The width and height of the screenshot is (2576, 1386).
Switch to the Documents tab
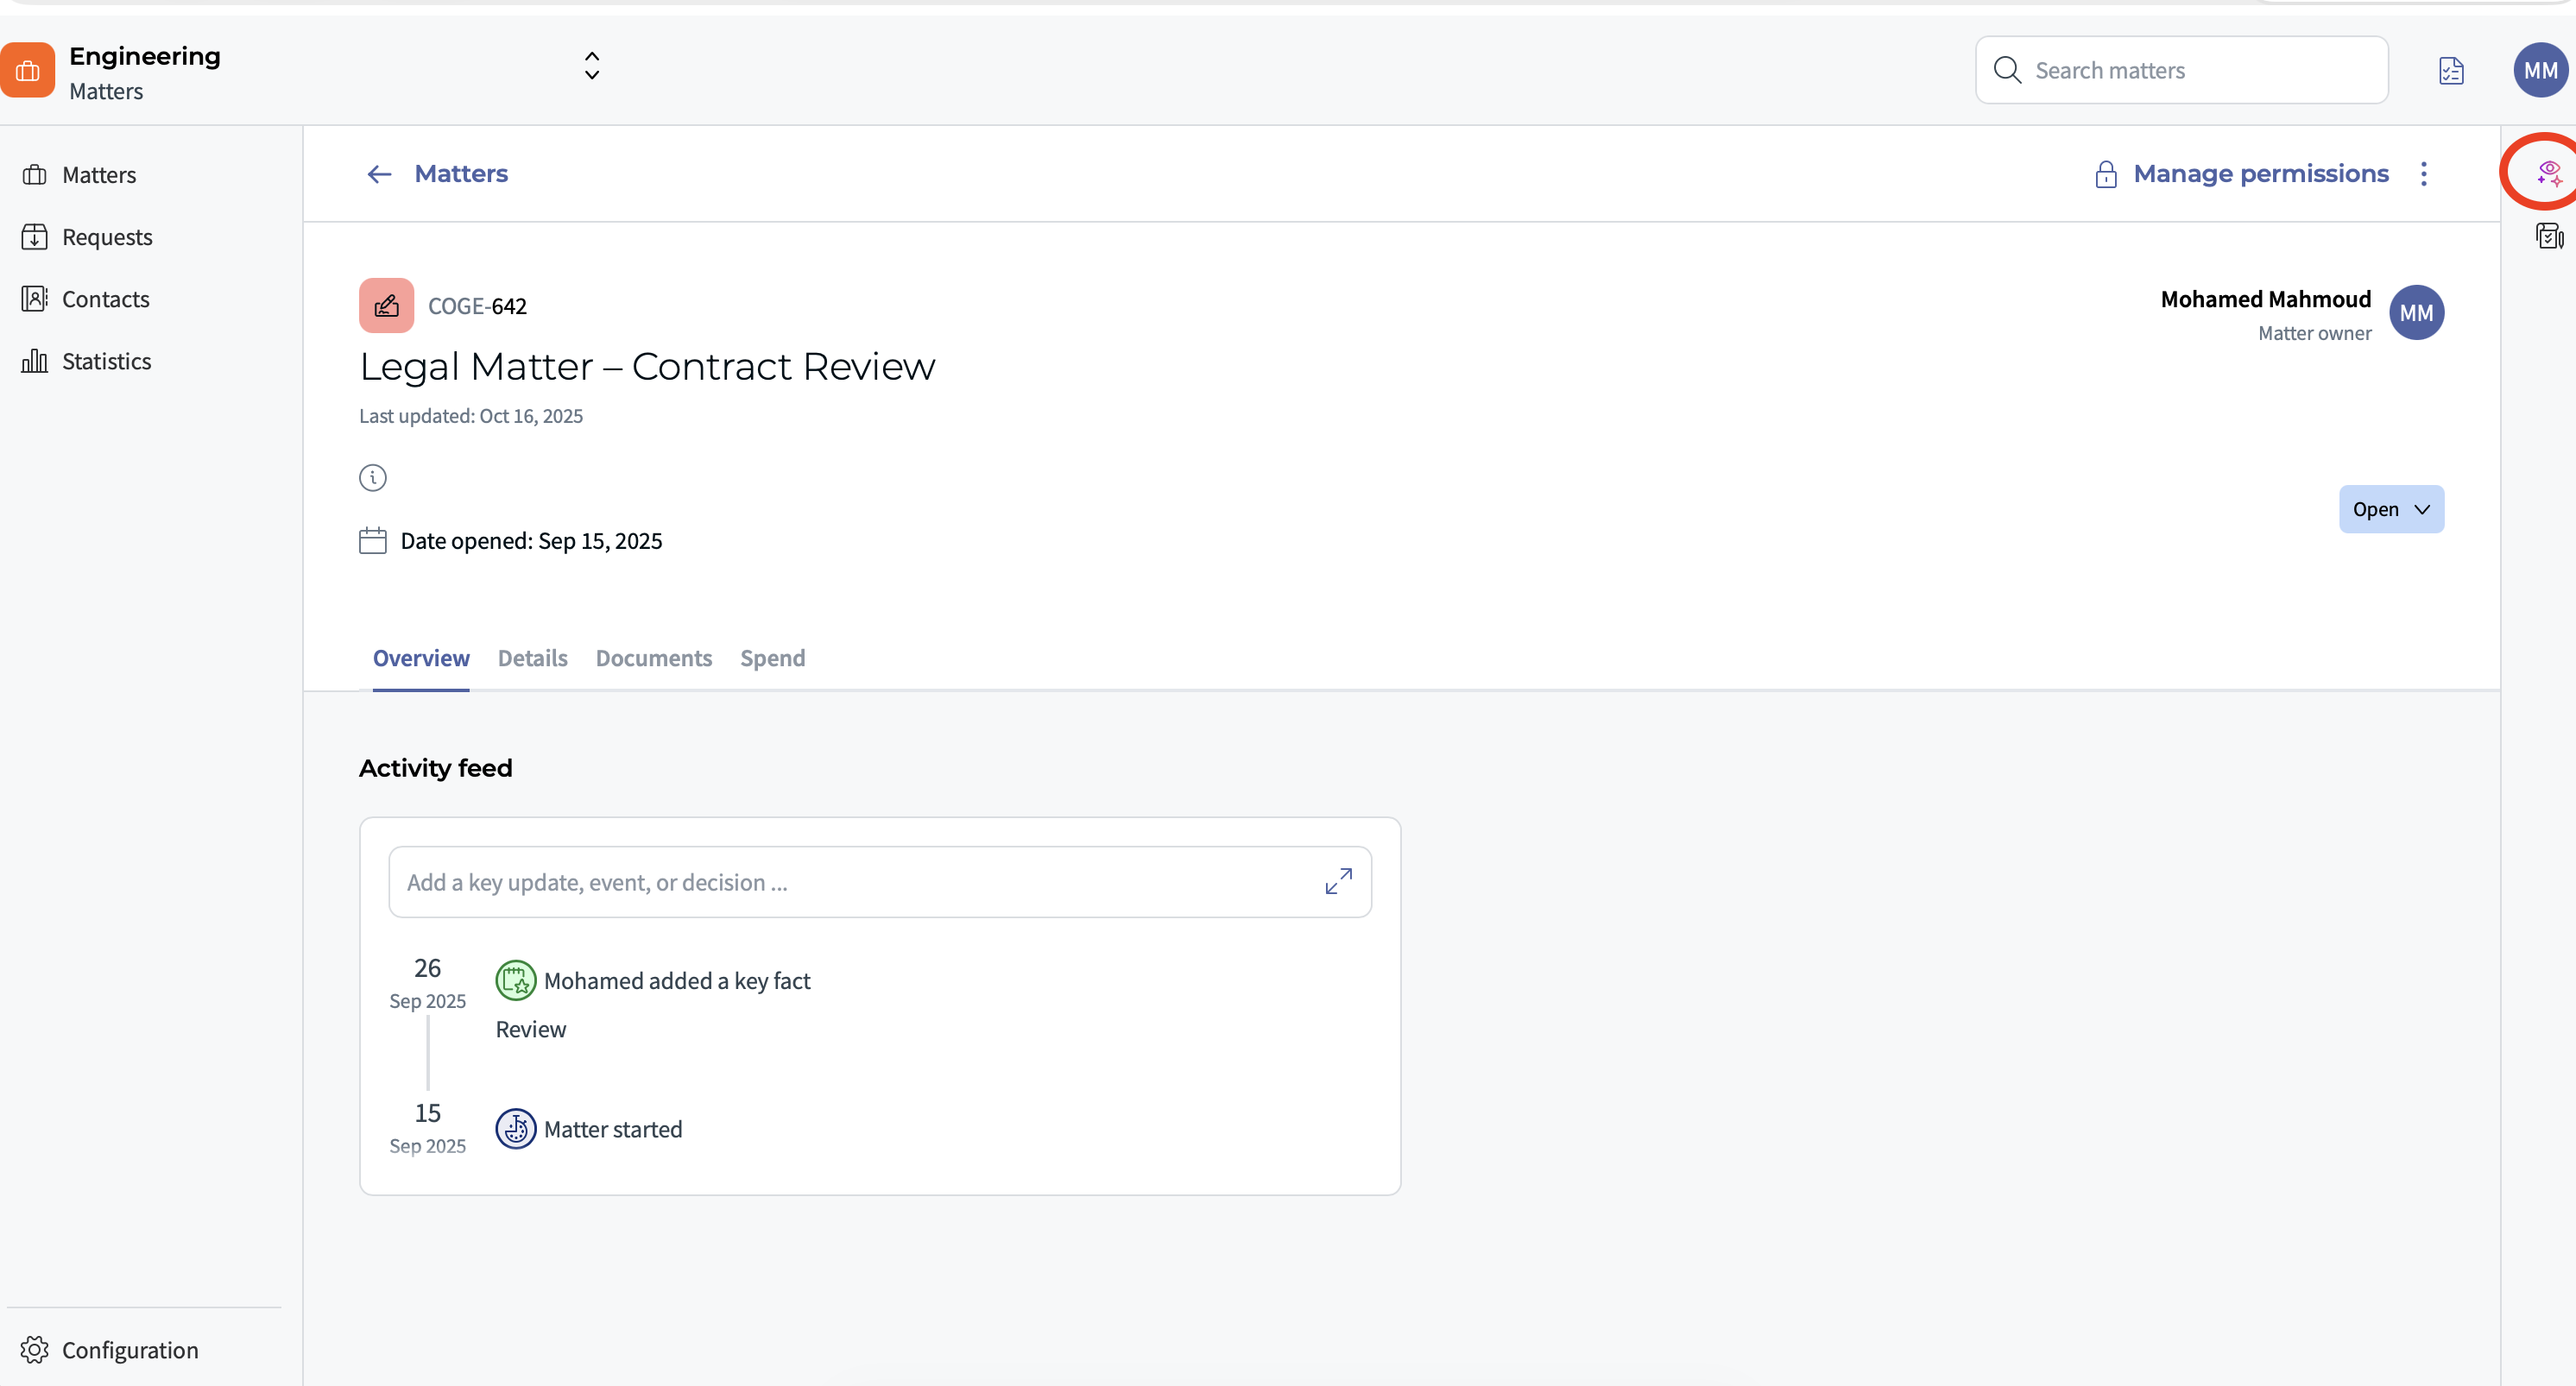pos(653,658)
